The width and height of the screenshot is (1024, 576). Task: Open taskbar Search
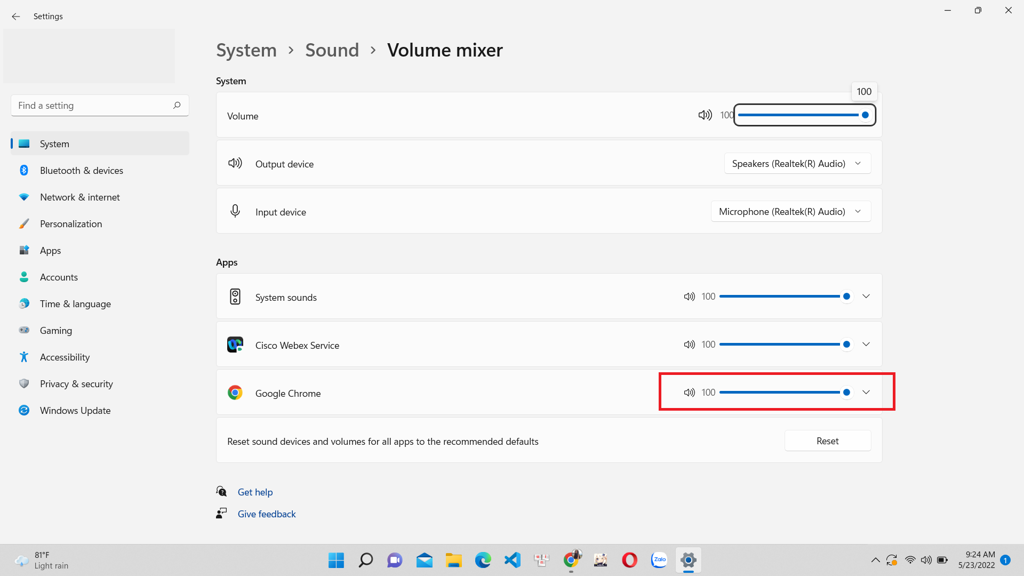(366, 560)
